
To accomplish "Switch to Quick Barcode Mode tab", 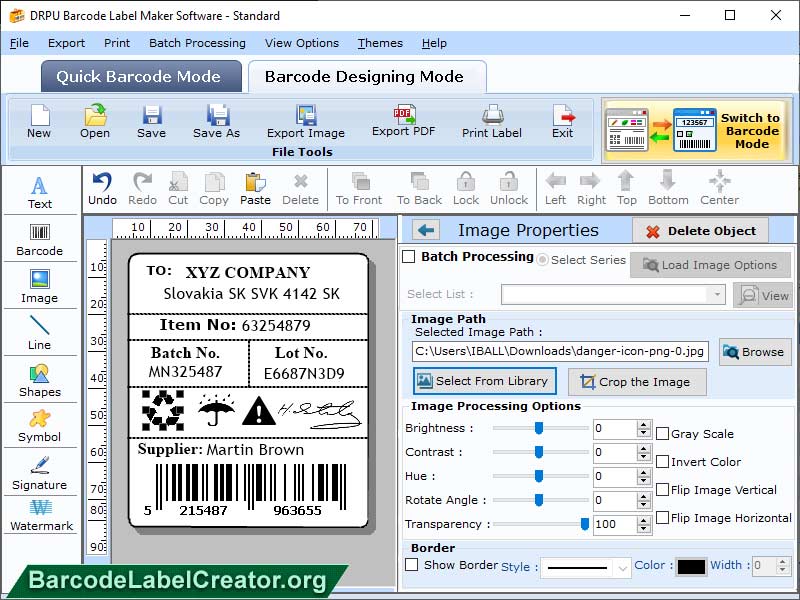I will 140,76.
